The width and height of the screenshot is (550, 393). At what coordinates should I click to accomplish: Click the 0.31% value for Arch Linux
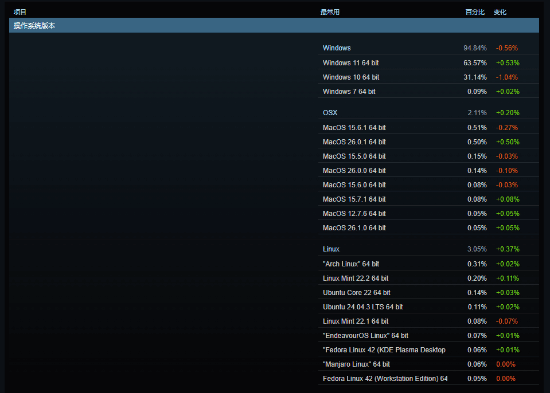click(x=477, y=264)
